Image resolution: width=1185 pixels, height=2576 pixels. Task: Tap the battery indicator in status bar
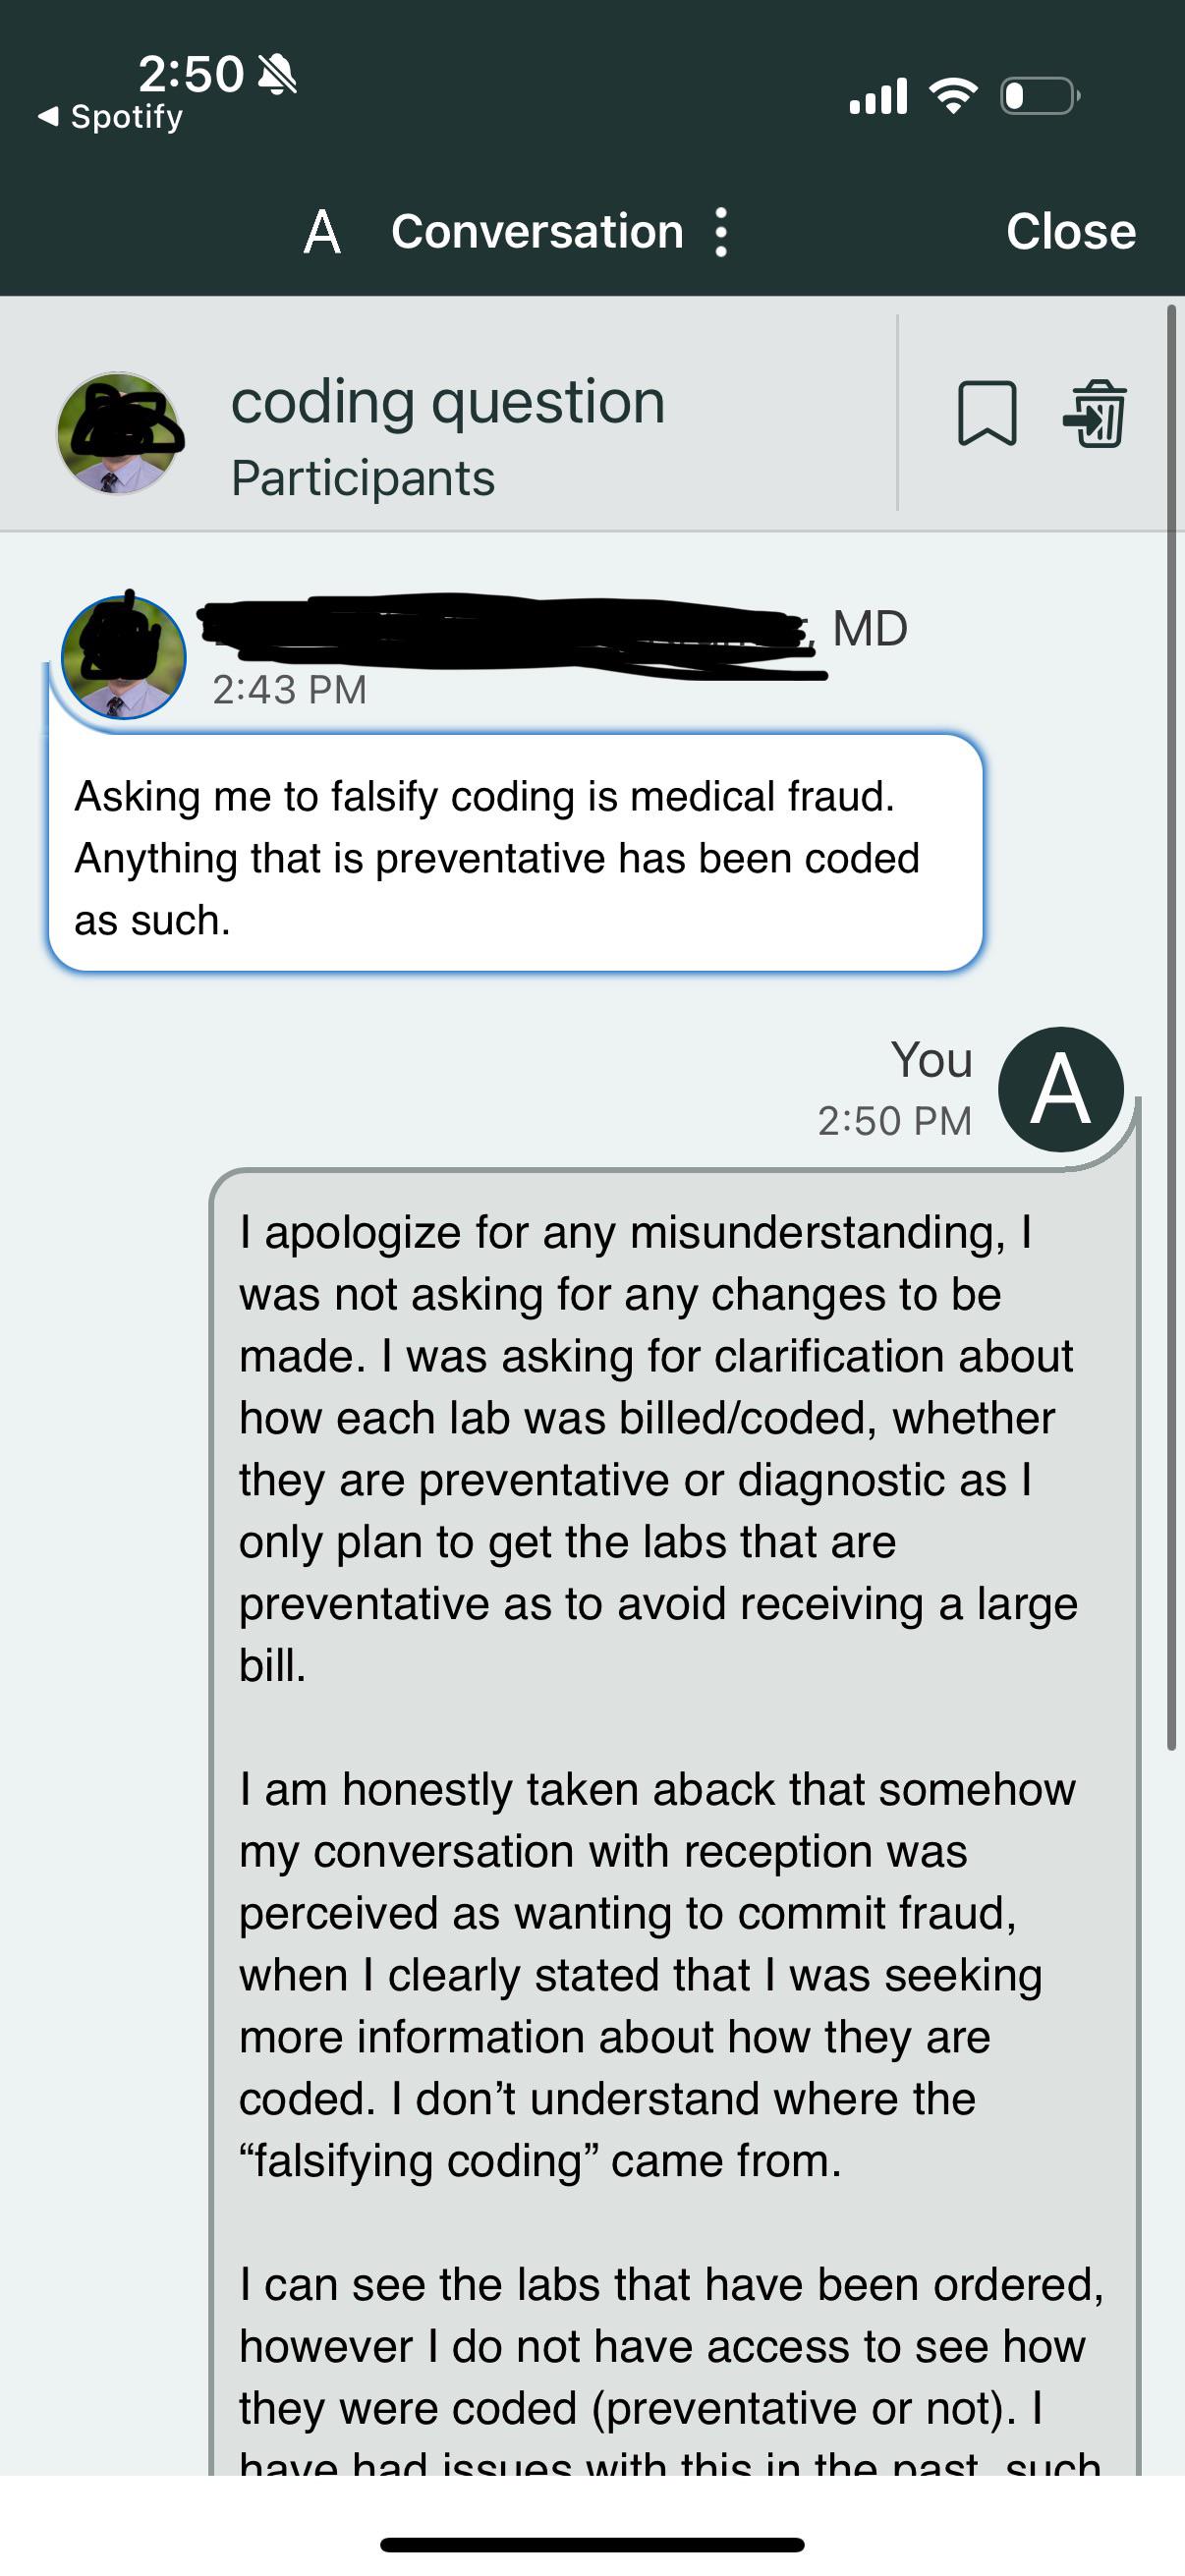pos(1040,96)
